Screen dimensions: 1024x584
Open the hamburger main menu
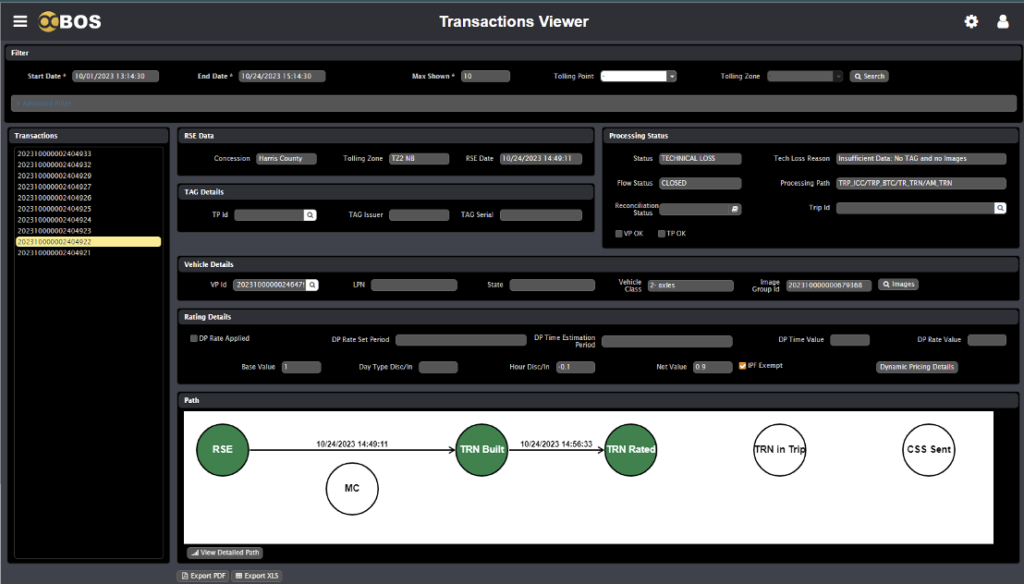[x=20, y=21]
